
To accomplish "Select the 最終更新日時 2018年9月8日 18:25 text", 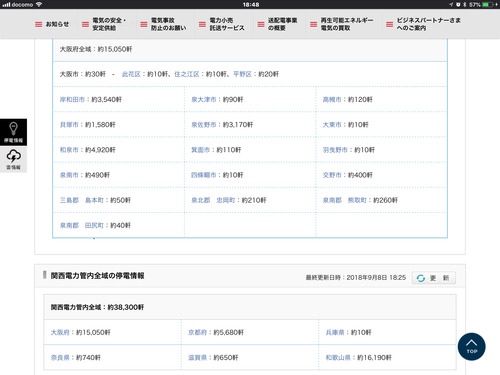I will [x=356, y=278].
